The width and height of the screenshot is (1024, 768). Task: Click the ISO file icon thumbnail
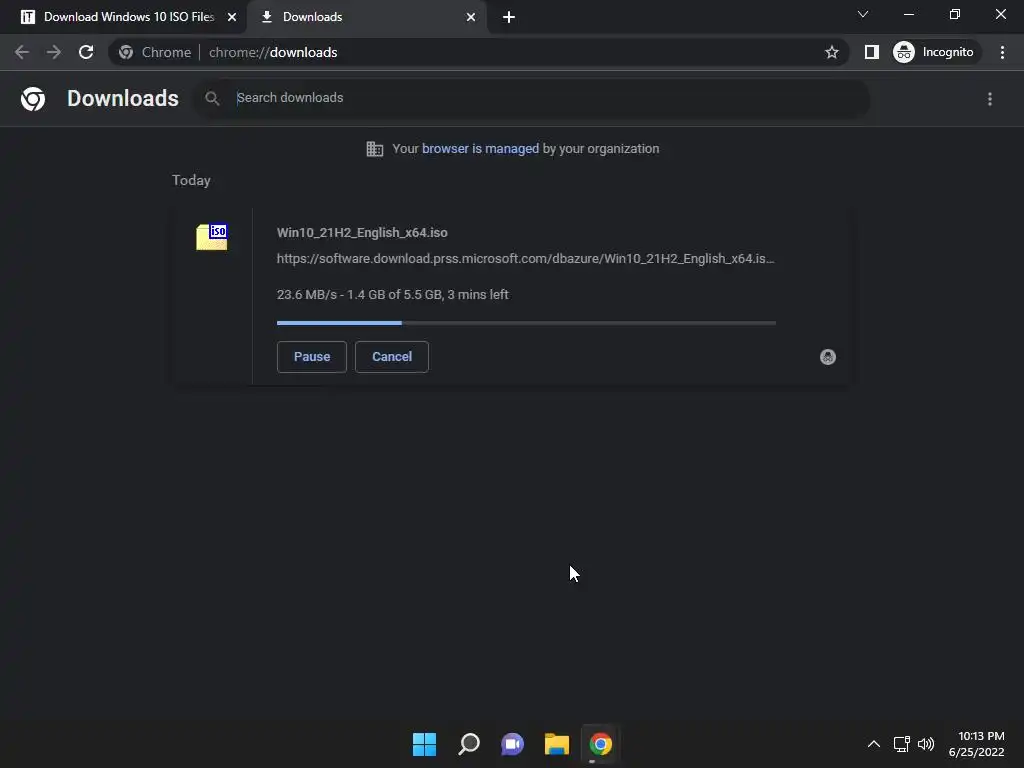(x=212, y=237)
